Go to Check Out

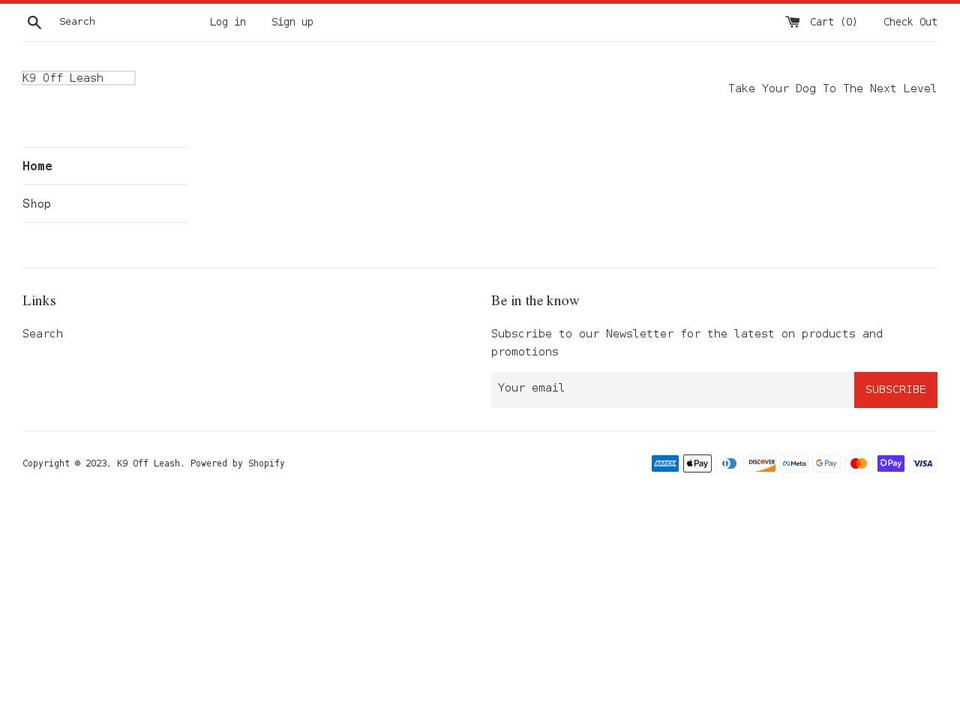tap(910, 22)
